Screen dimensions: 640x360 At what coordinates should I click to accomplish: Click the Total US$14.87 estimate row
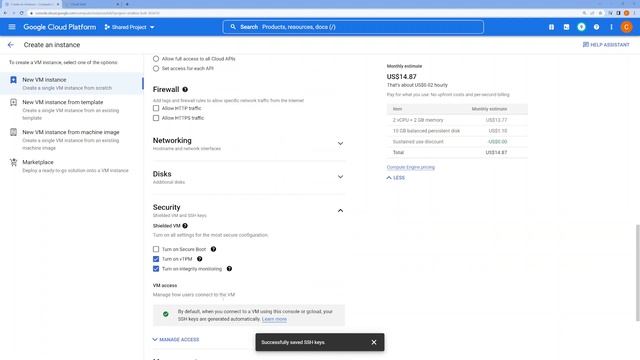(x=457, y=153)
